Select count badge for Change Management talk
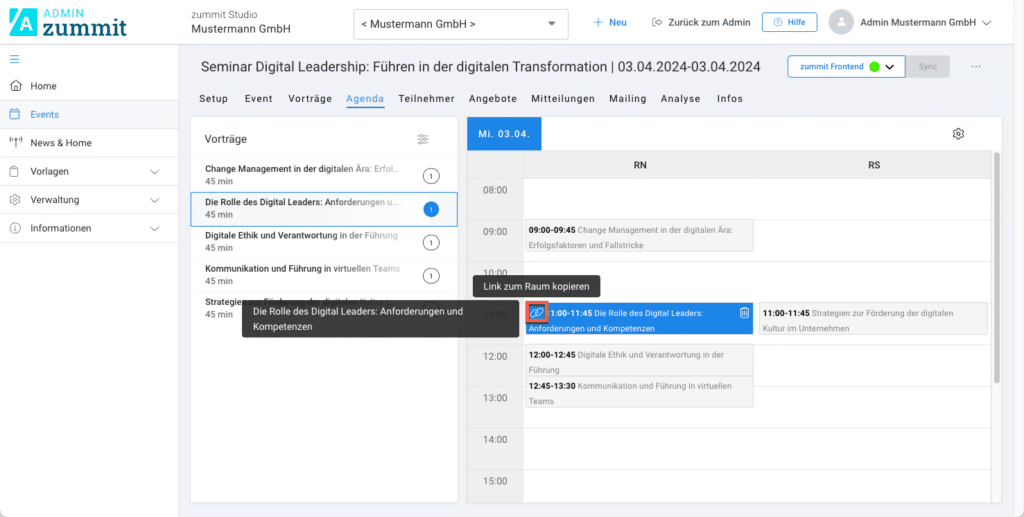 [431, 176]
